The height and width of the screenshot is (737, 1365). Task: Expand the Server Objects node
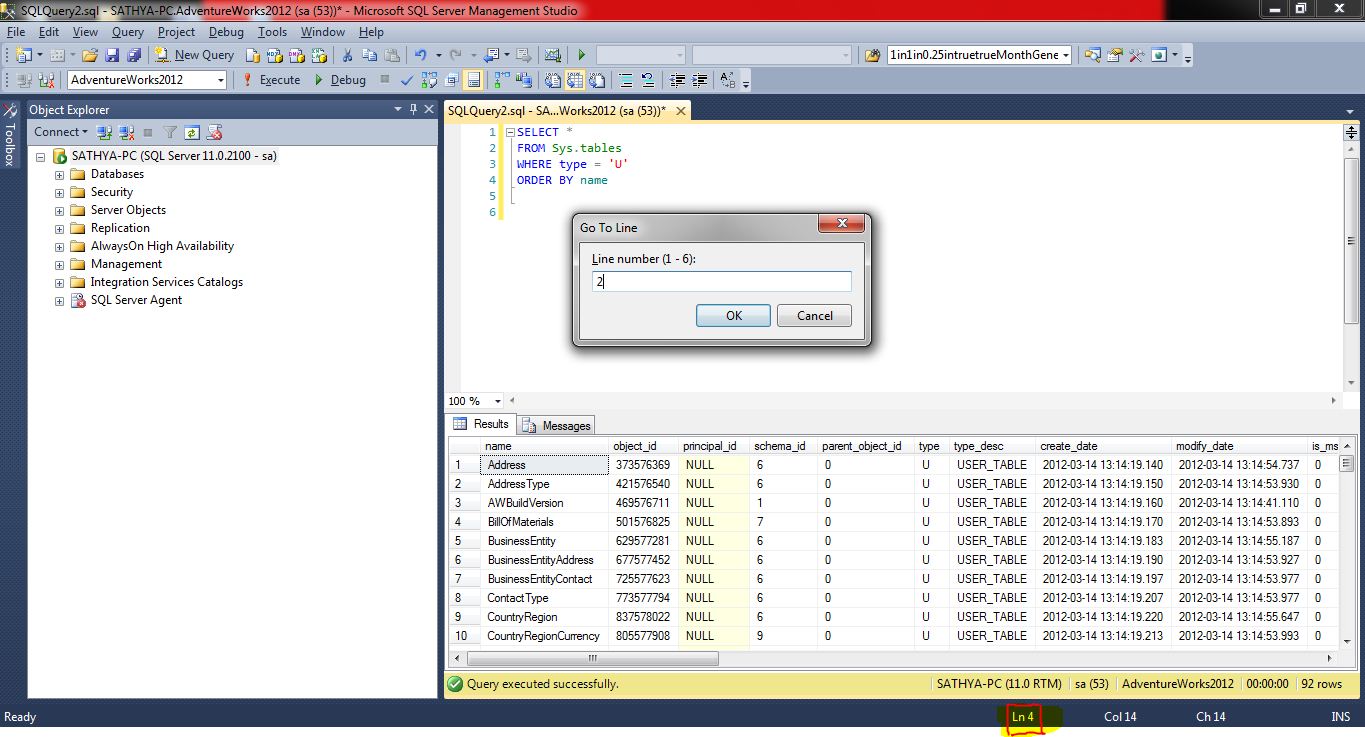(59, 211)
